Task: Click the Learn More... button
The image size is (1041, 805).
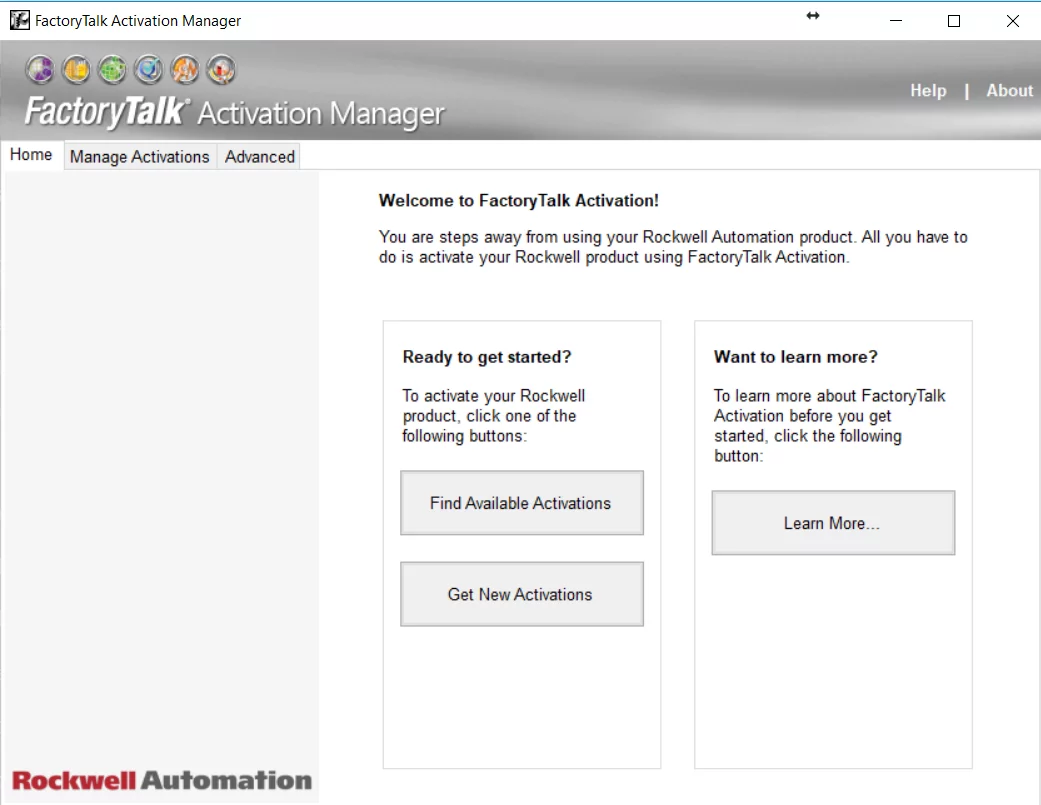Action: coord(833,523)
